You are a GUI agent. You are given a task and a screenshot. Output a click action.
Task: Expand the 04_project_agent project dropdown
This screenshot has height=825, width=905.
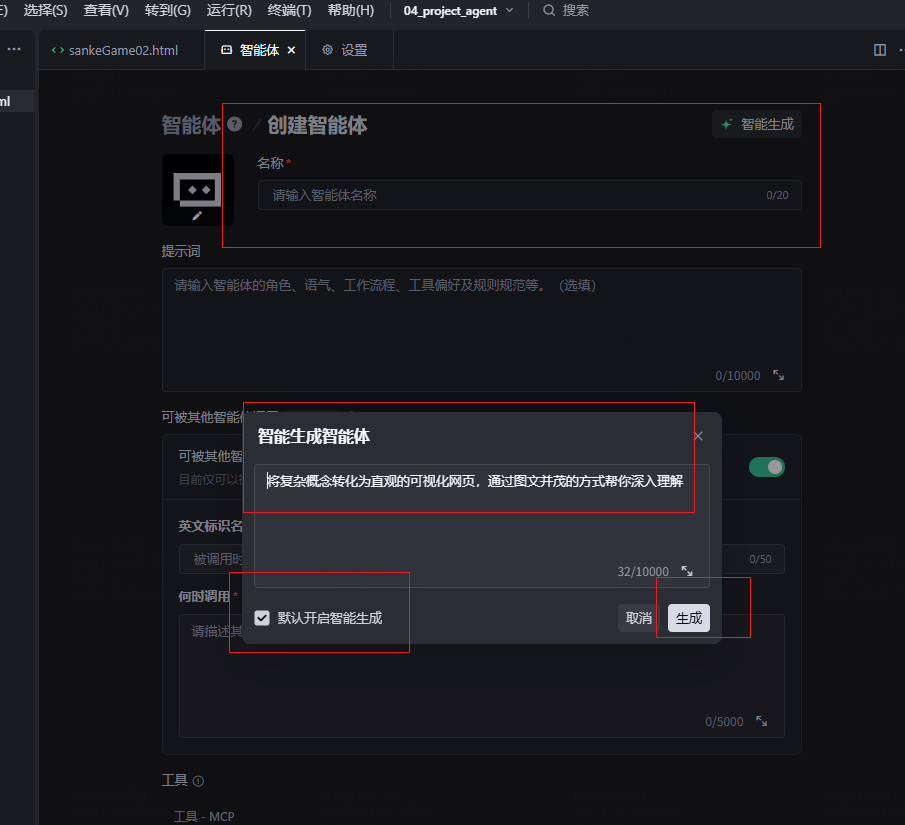pyautogui.click(x=458, y=10)
